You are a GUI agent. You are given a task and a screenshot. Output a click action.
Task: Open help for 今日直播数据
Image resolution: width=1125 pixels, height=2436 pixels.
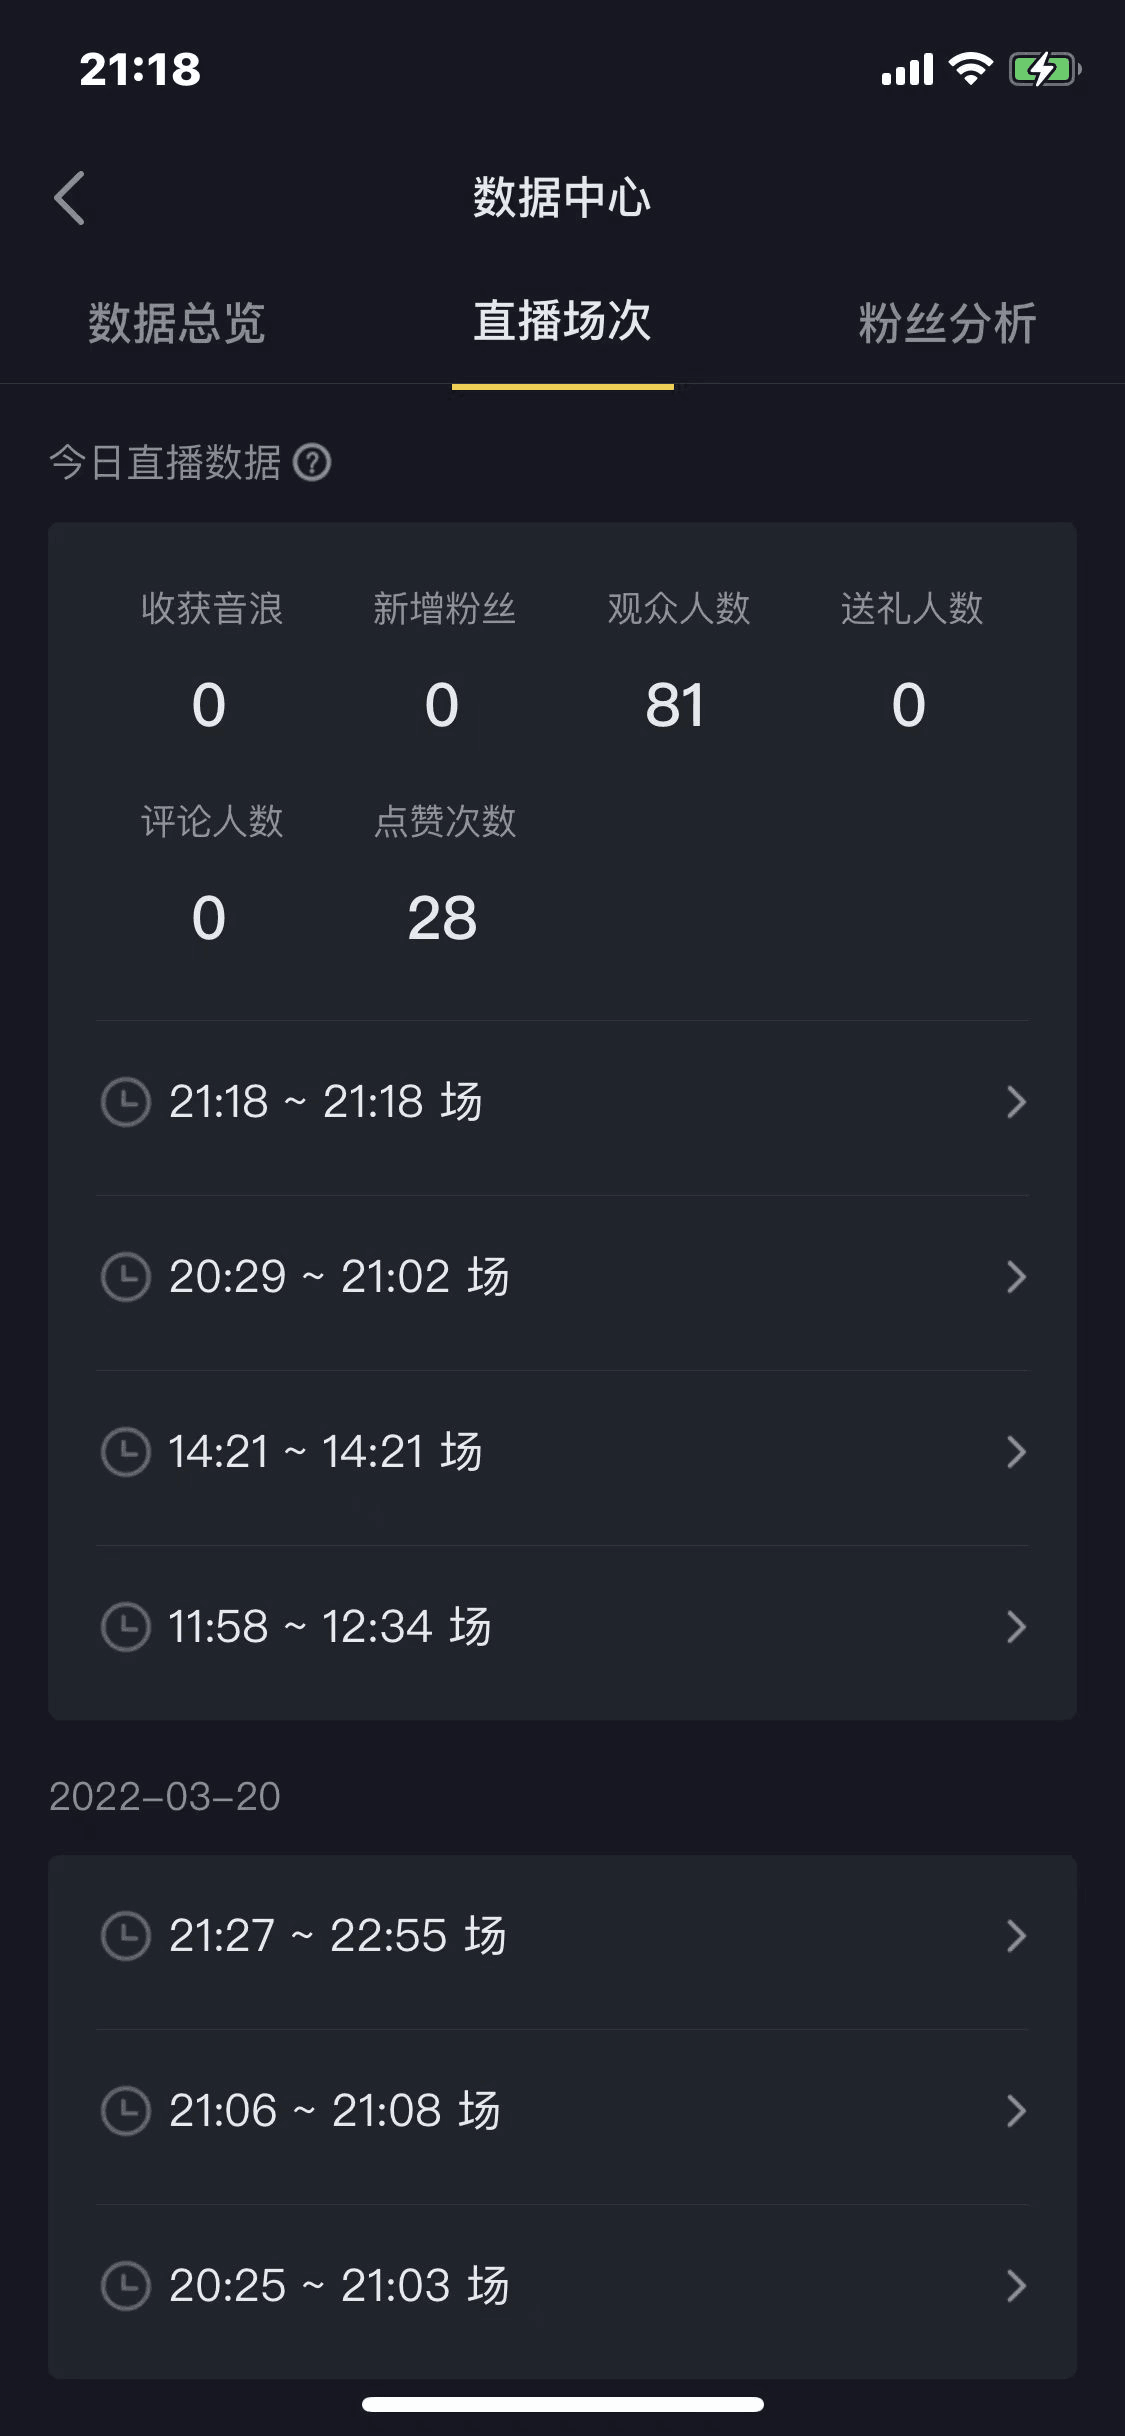point(312,463)
